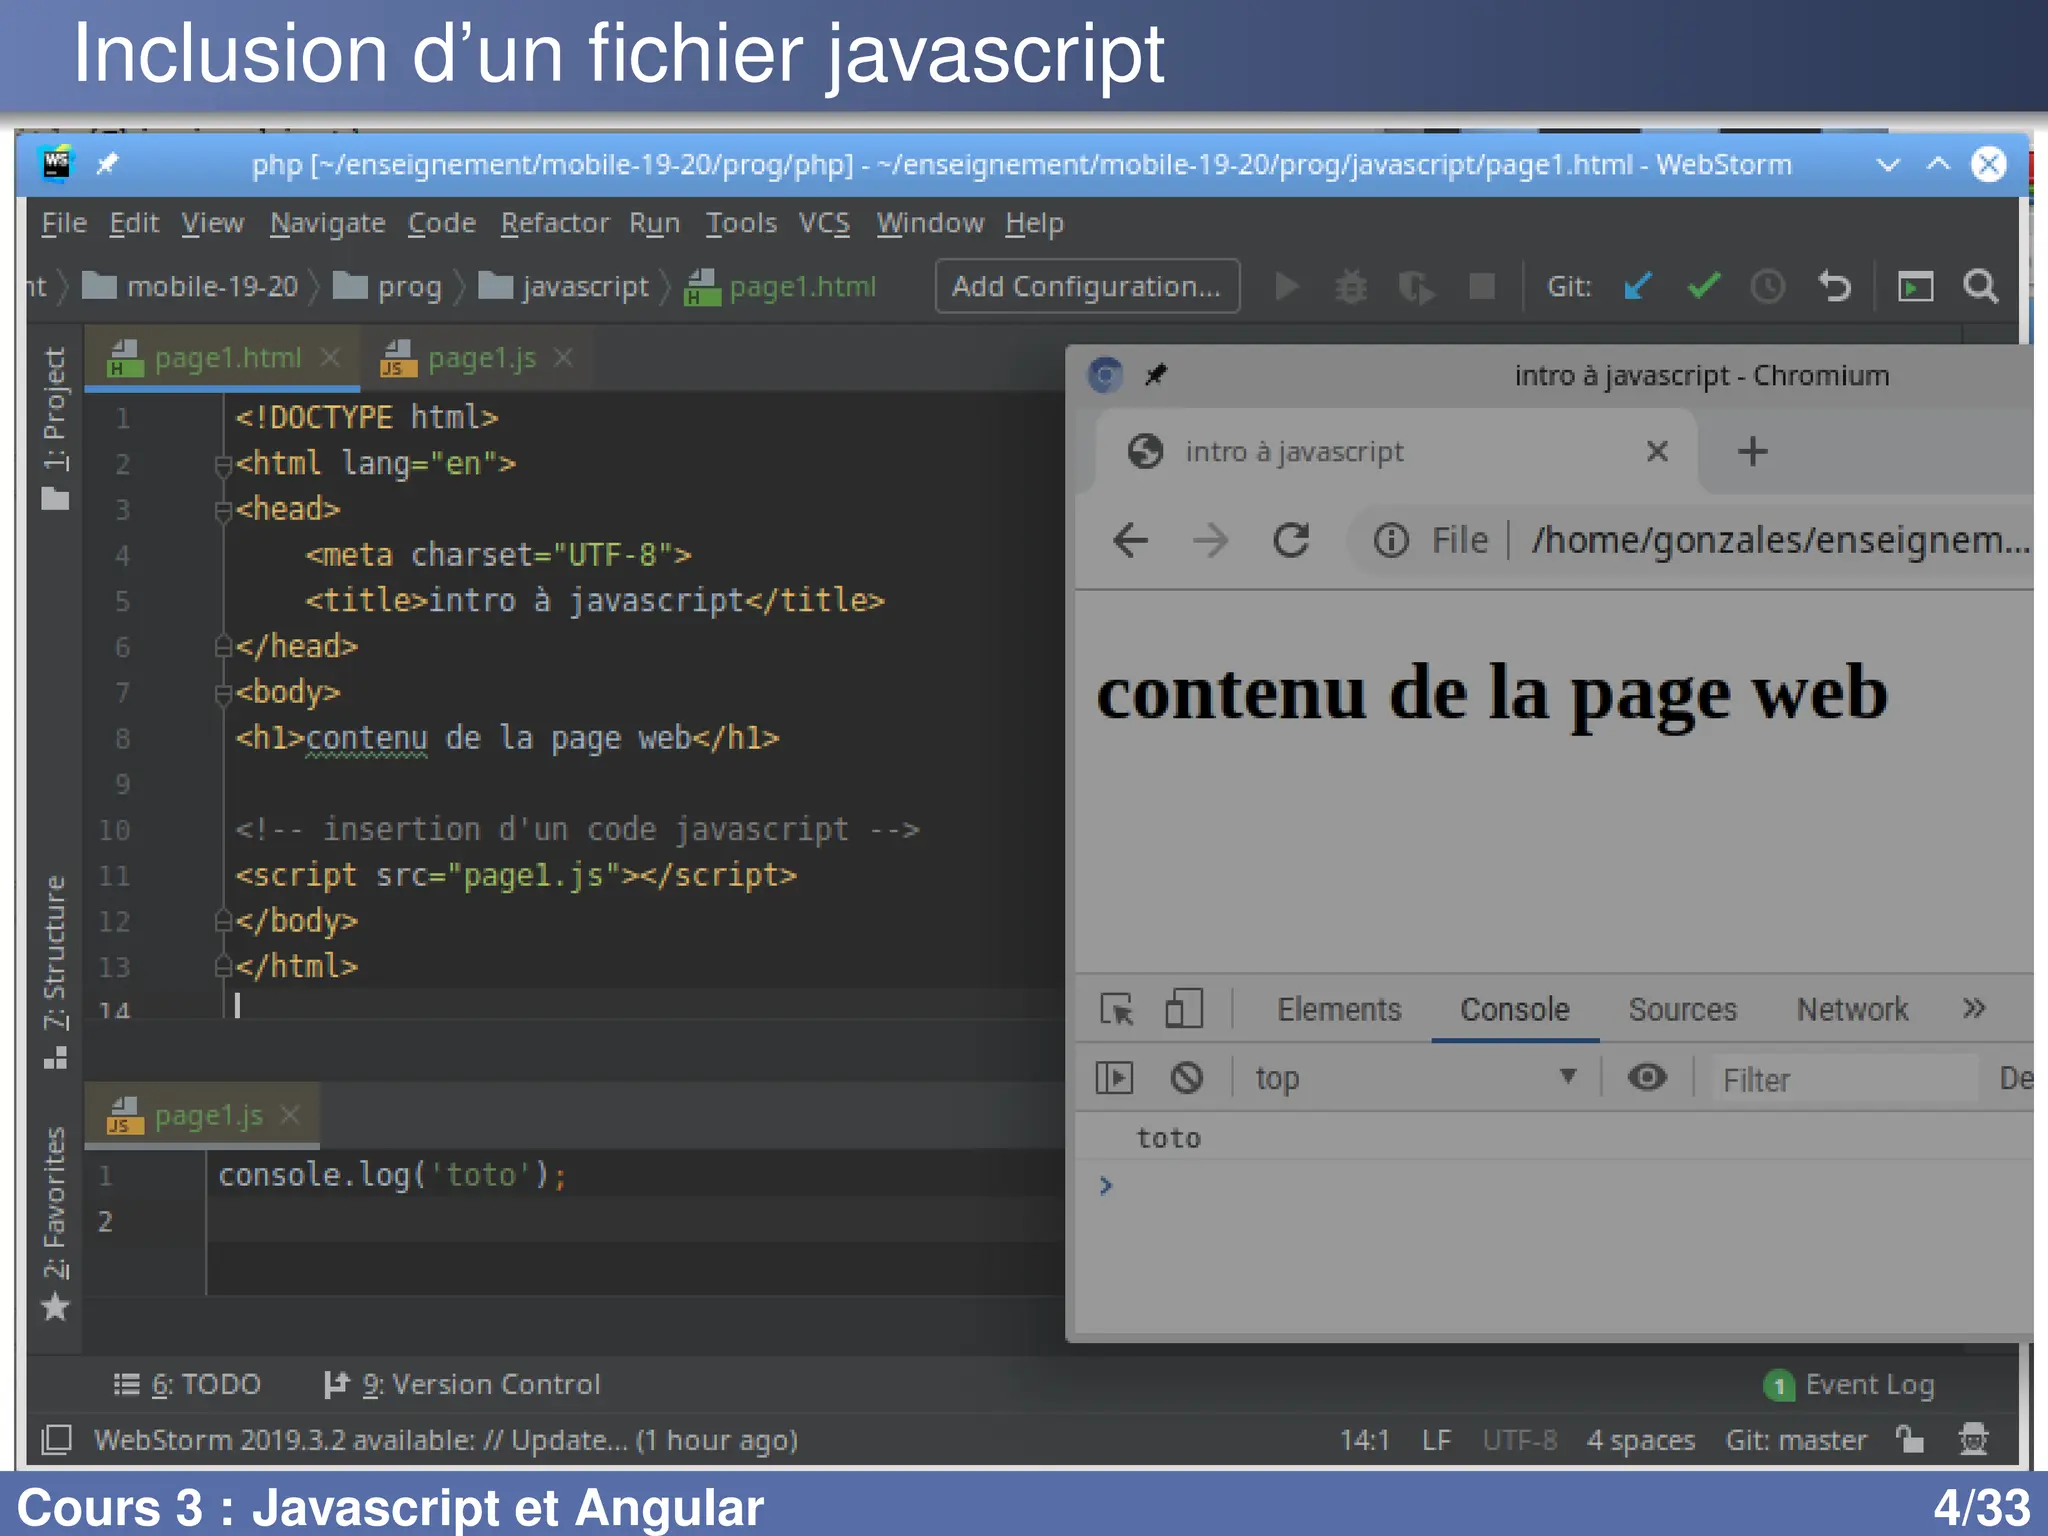Image resolution: width=2048 pixels, height=1536 pixels.
Task: Collapse the head tag fold on line 3
Action: [222, 510]
